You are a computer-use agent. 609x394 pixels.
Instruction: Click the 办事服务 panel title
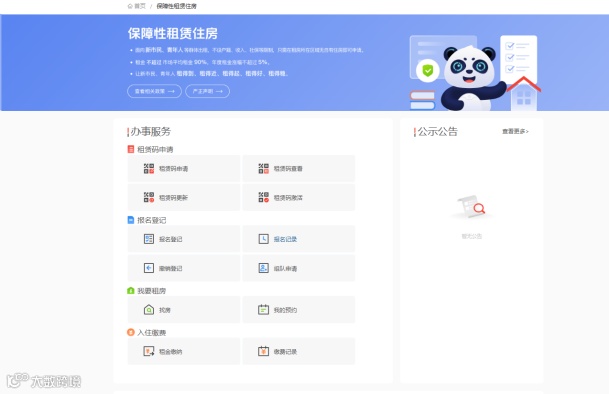click(150, 132)
